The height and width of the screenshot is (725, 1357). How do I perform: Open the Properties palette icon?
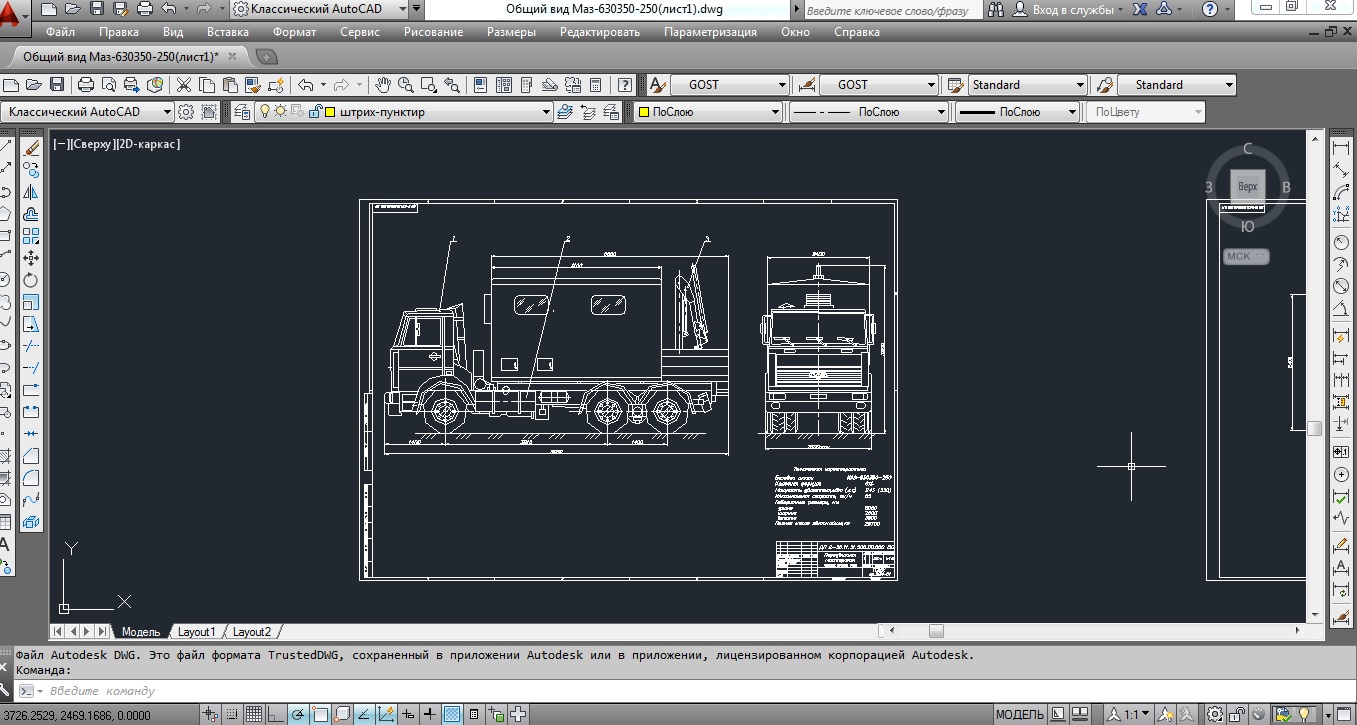(x=480, y=85)
